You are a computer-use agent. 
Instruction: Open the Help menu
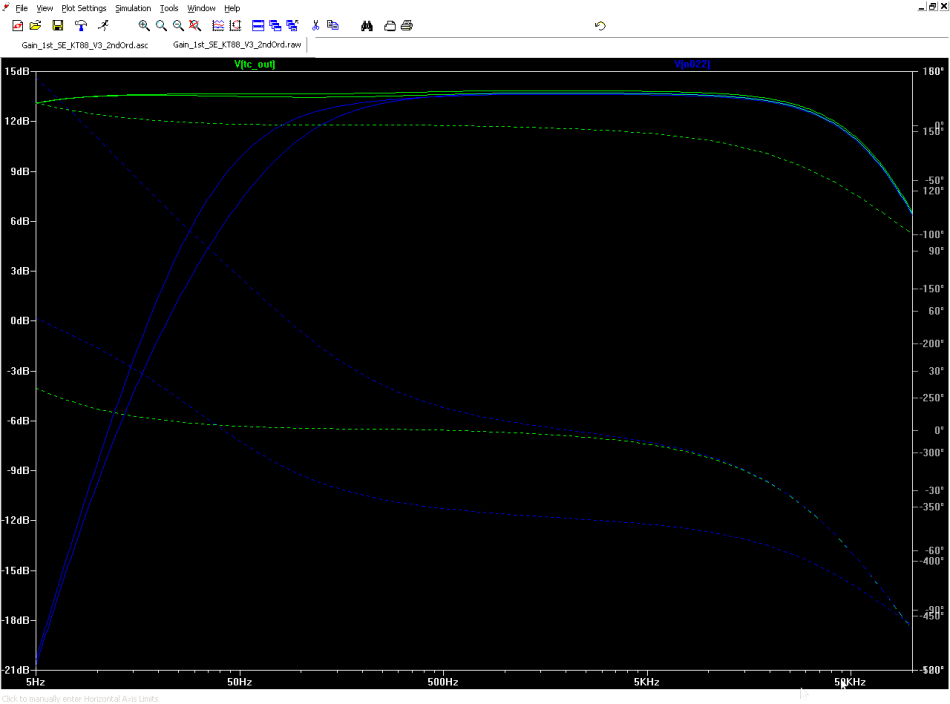[x=232, y=8]
